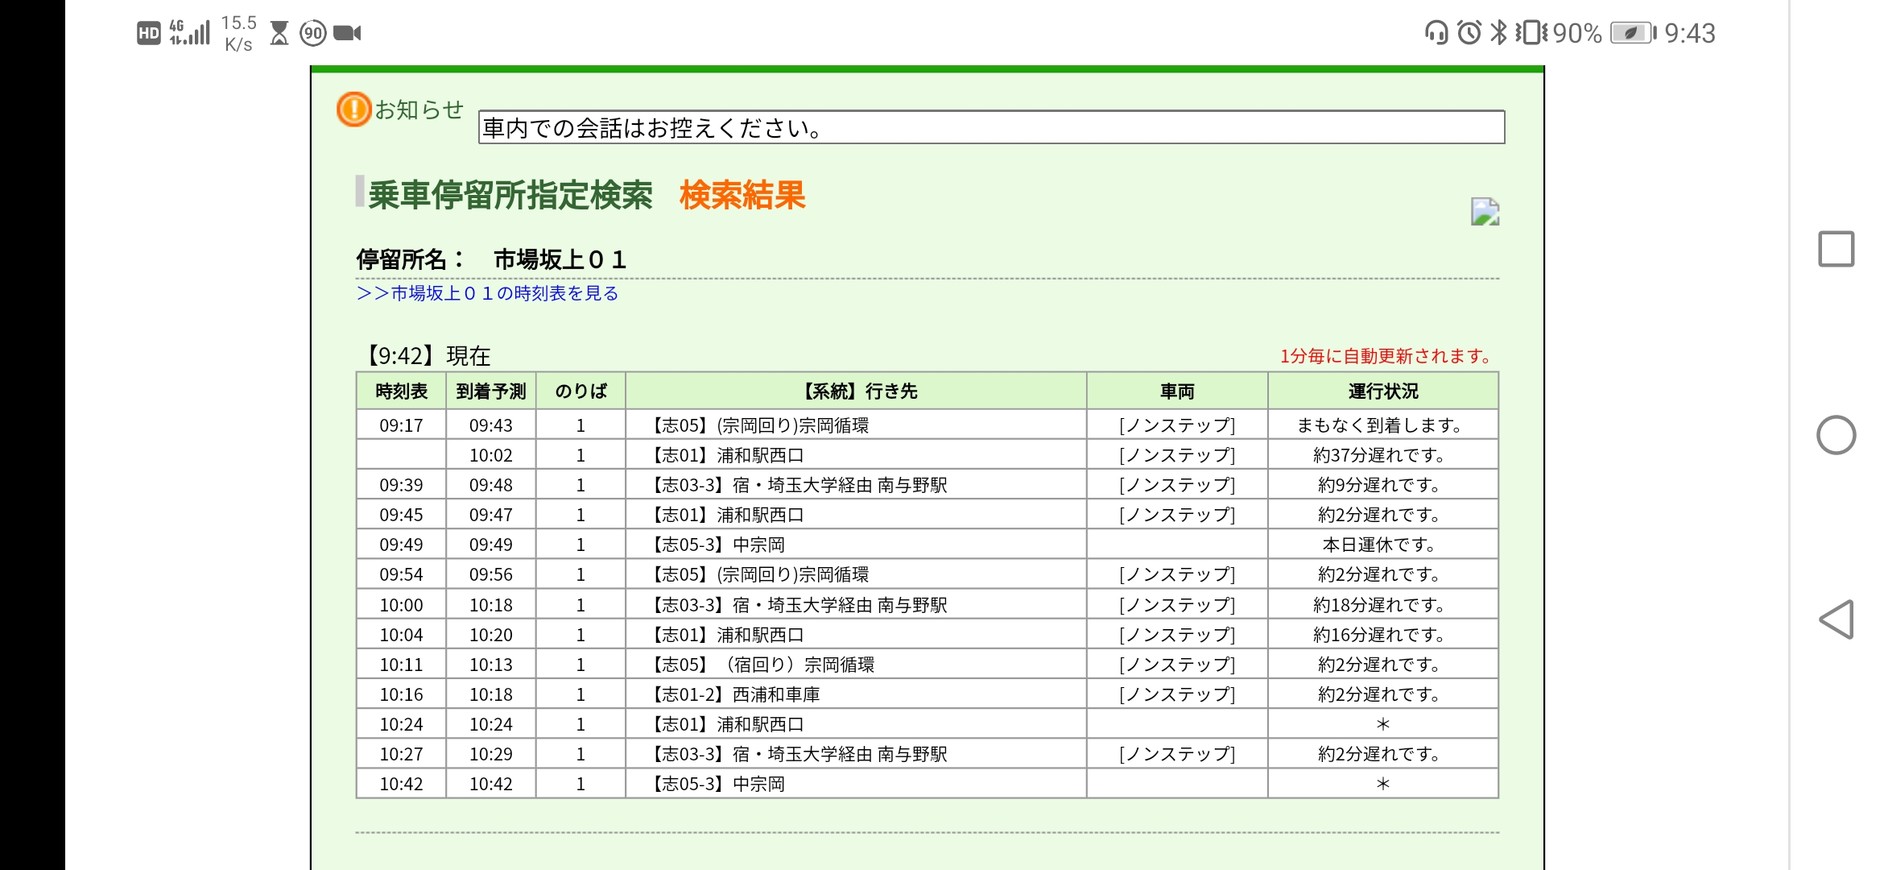Screen dimensions: 1884x870
Task: Click the notice text field about conversations
Action: click(x=990, y=128)
